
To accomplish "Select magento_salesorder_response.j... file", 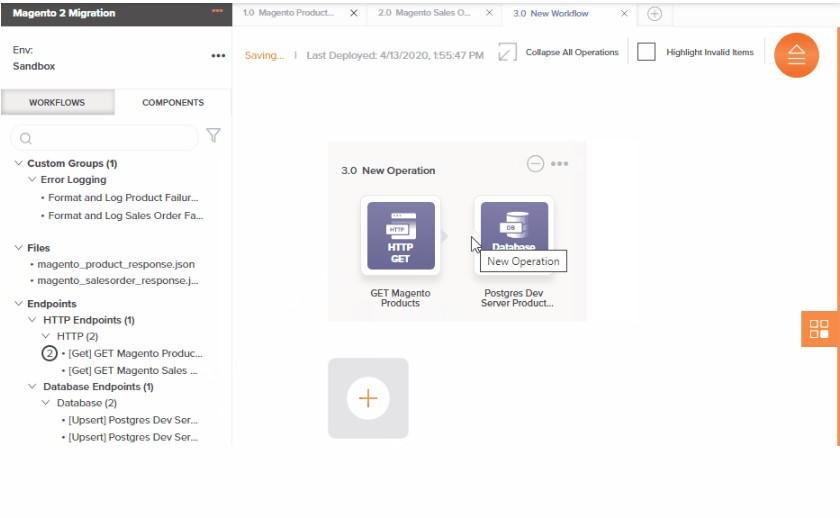I will pos(118,280).
